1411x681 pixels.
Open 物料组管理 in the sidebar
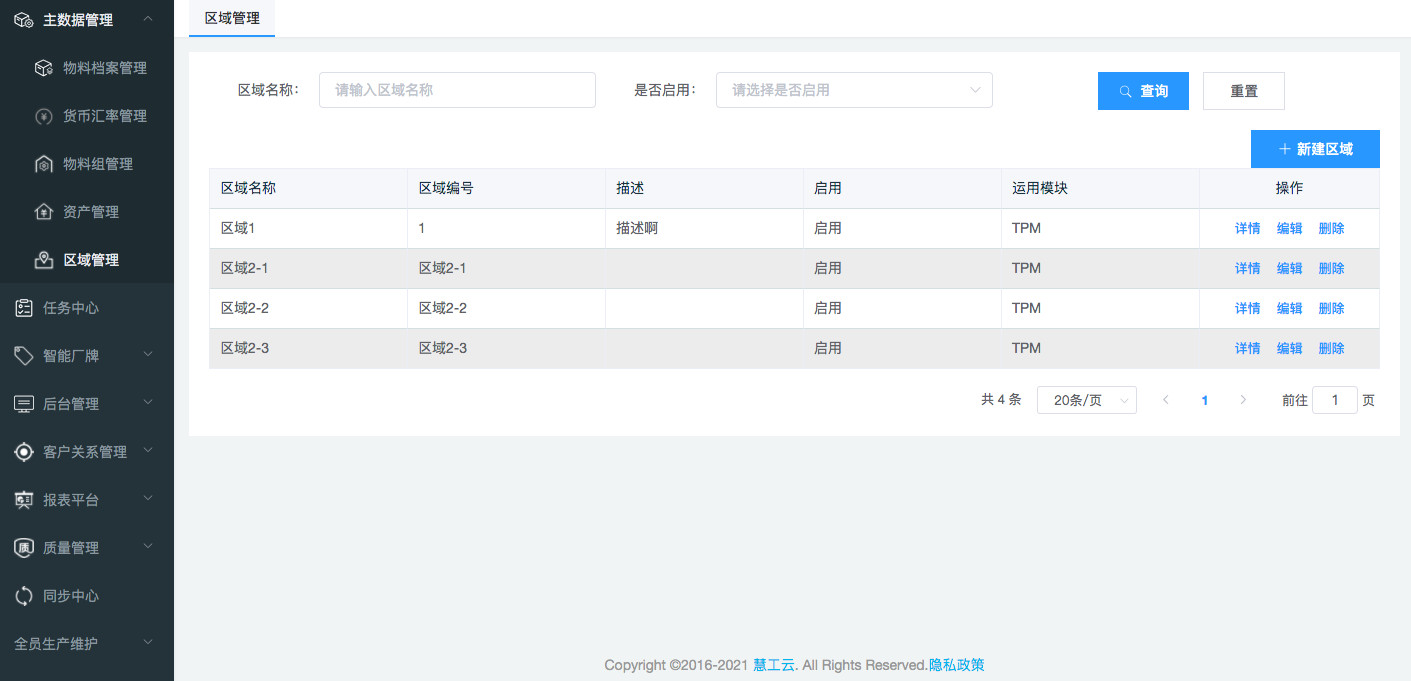click(x=97, y=164)
